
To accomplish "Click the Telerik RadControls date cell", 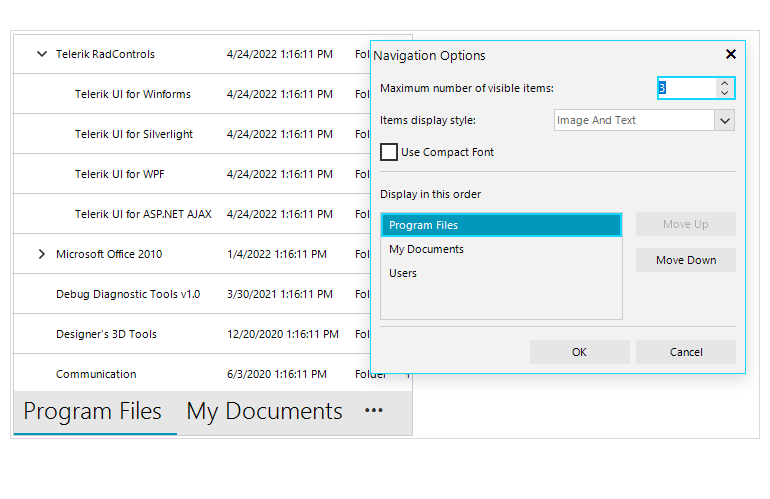I will (279, 54).
